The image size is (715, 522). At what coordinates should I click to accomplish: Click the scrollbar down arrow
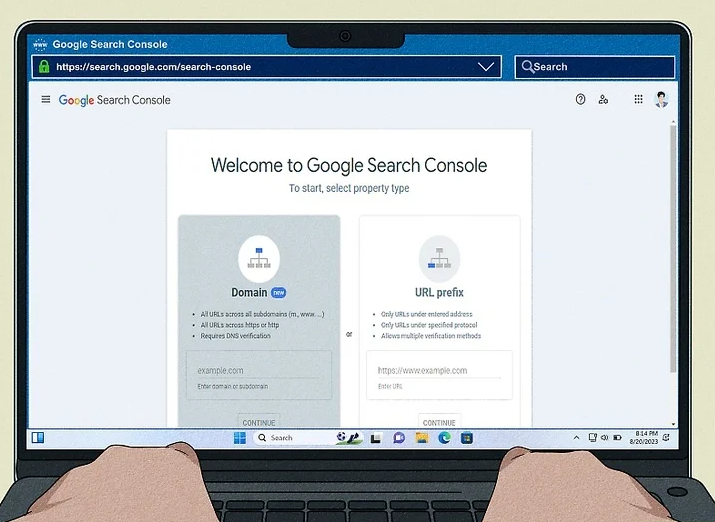click(674, 424)
